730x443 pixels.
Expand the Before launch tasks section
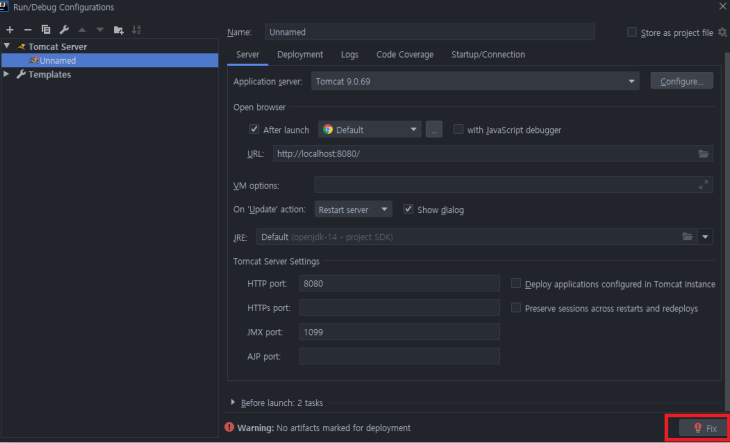click(x=232, y=402)
